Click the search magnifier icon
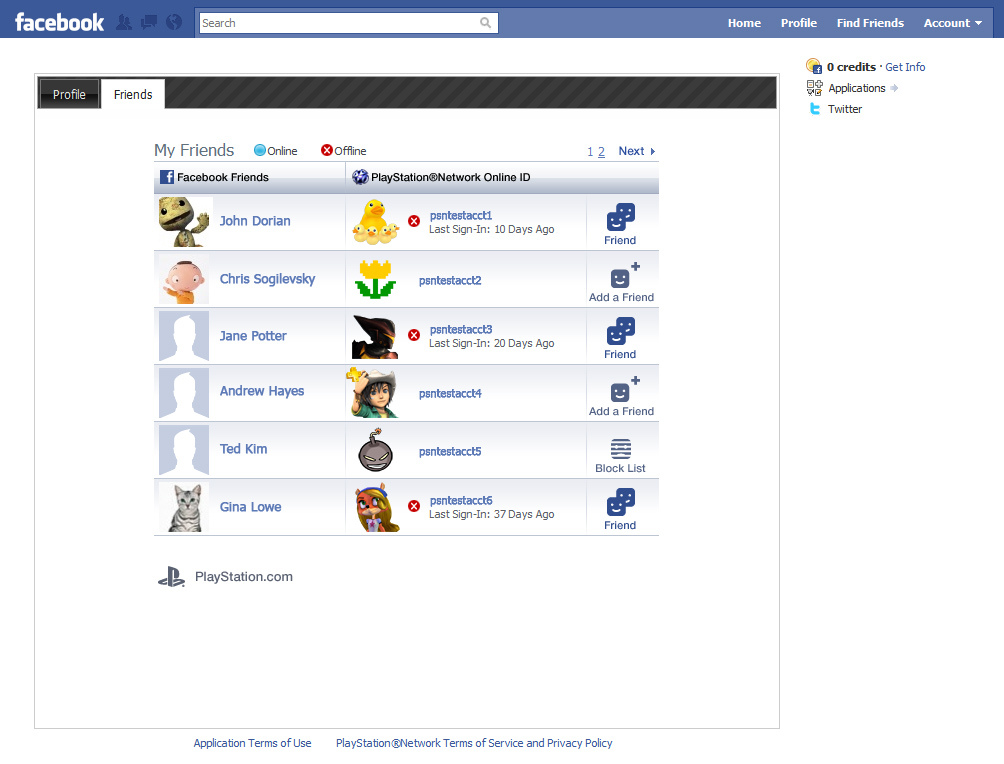This screenshot has width=1004, height=764. point(486,23)
